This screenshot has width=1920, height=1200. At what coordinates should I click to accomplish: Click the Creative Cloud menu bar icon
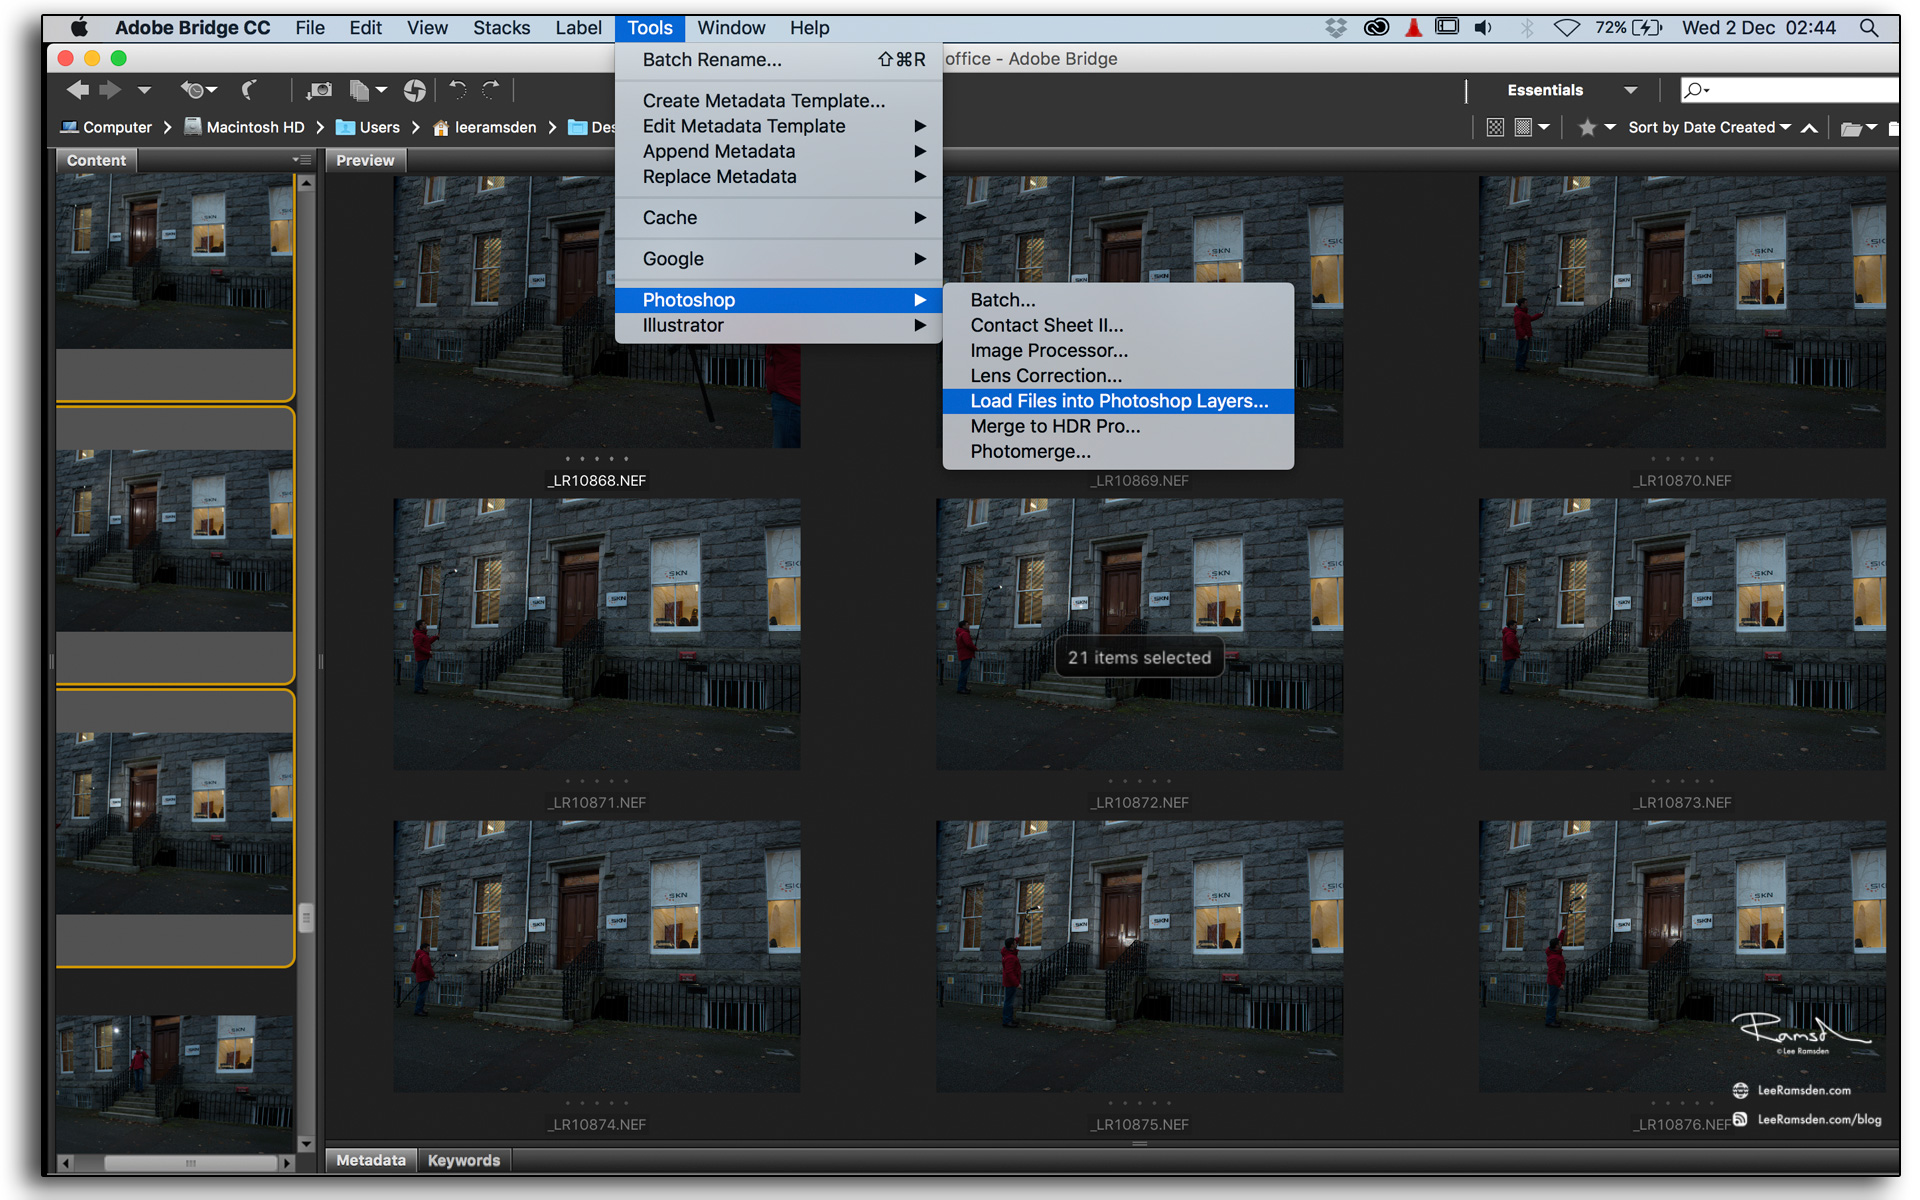click(x=1376, y=28)
